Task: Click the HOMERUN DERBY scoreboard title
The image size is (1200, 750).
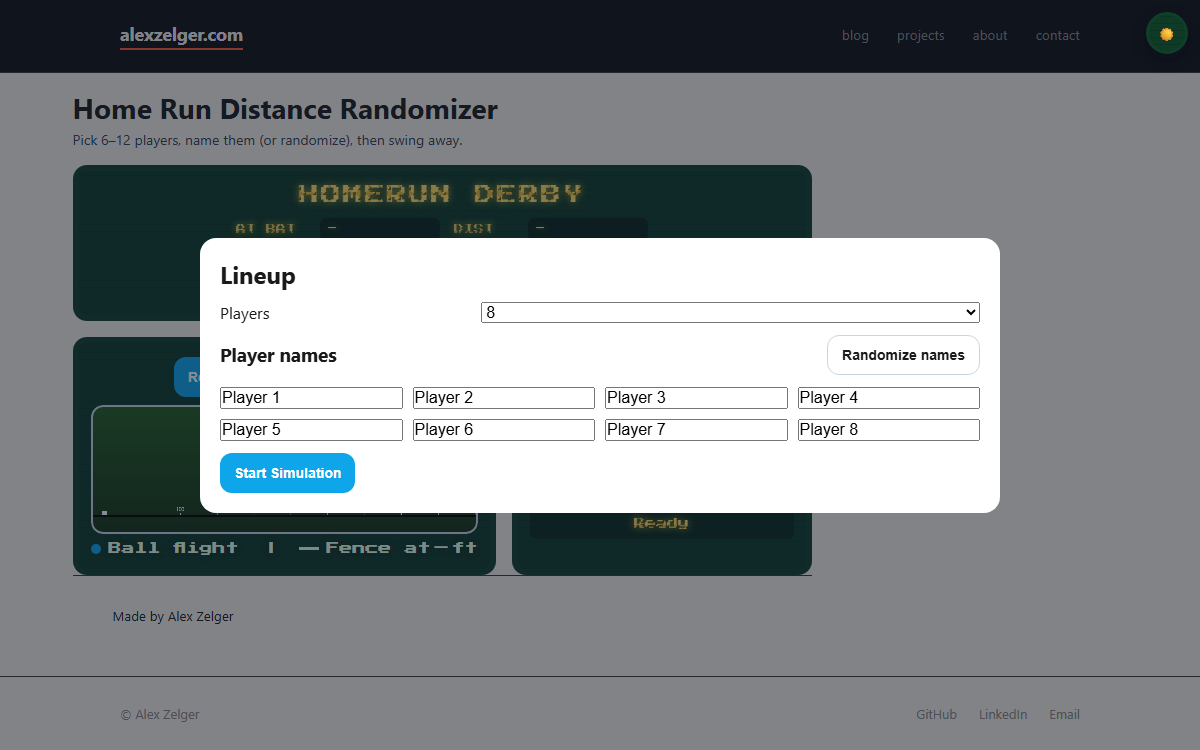Action: tap(441, 193)
